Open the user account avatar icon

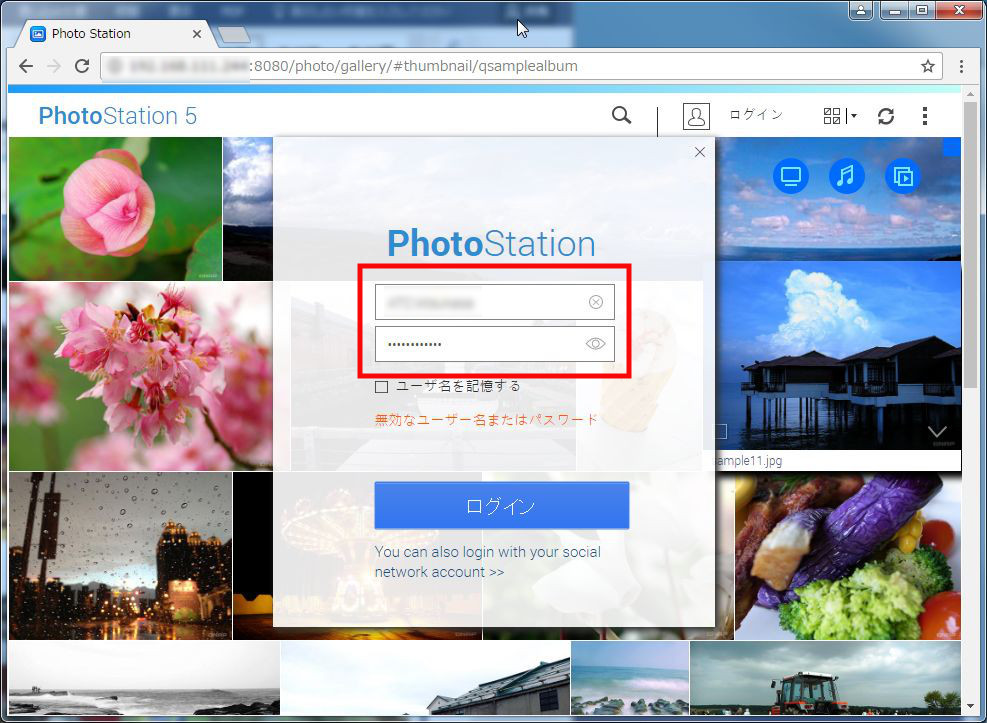coord(696,116)
